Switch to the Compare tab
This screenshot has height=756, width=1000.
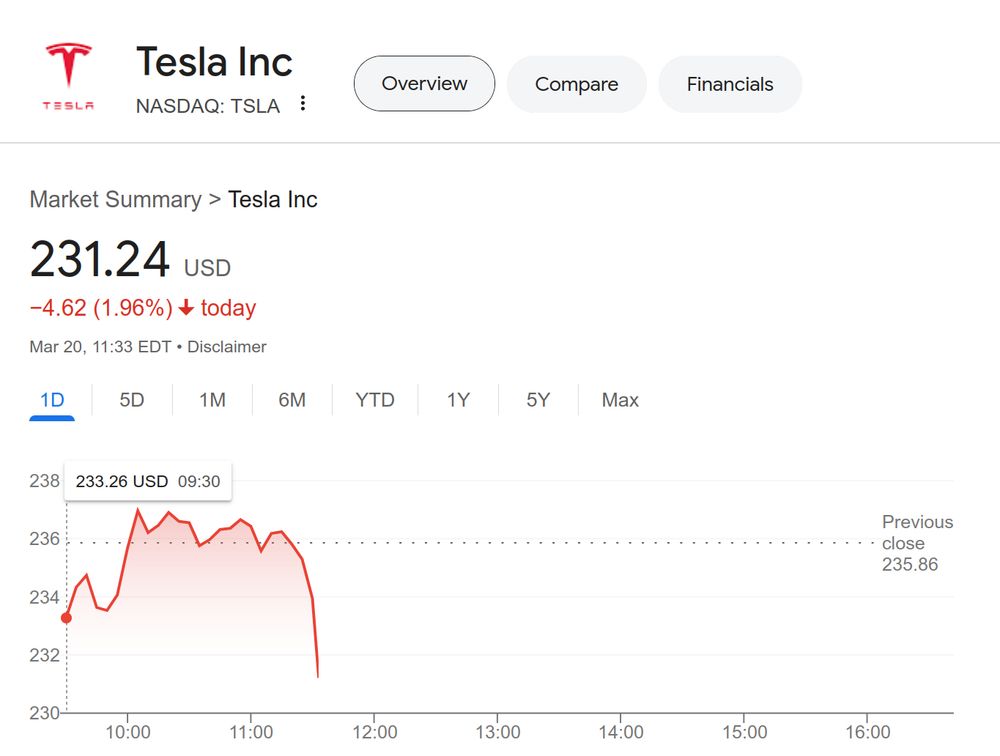click(x=576, y=84)
